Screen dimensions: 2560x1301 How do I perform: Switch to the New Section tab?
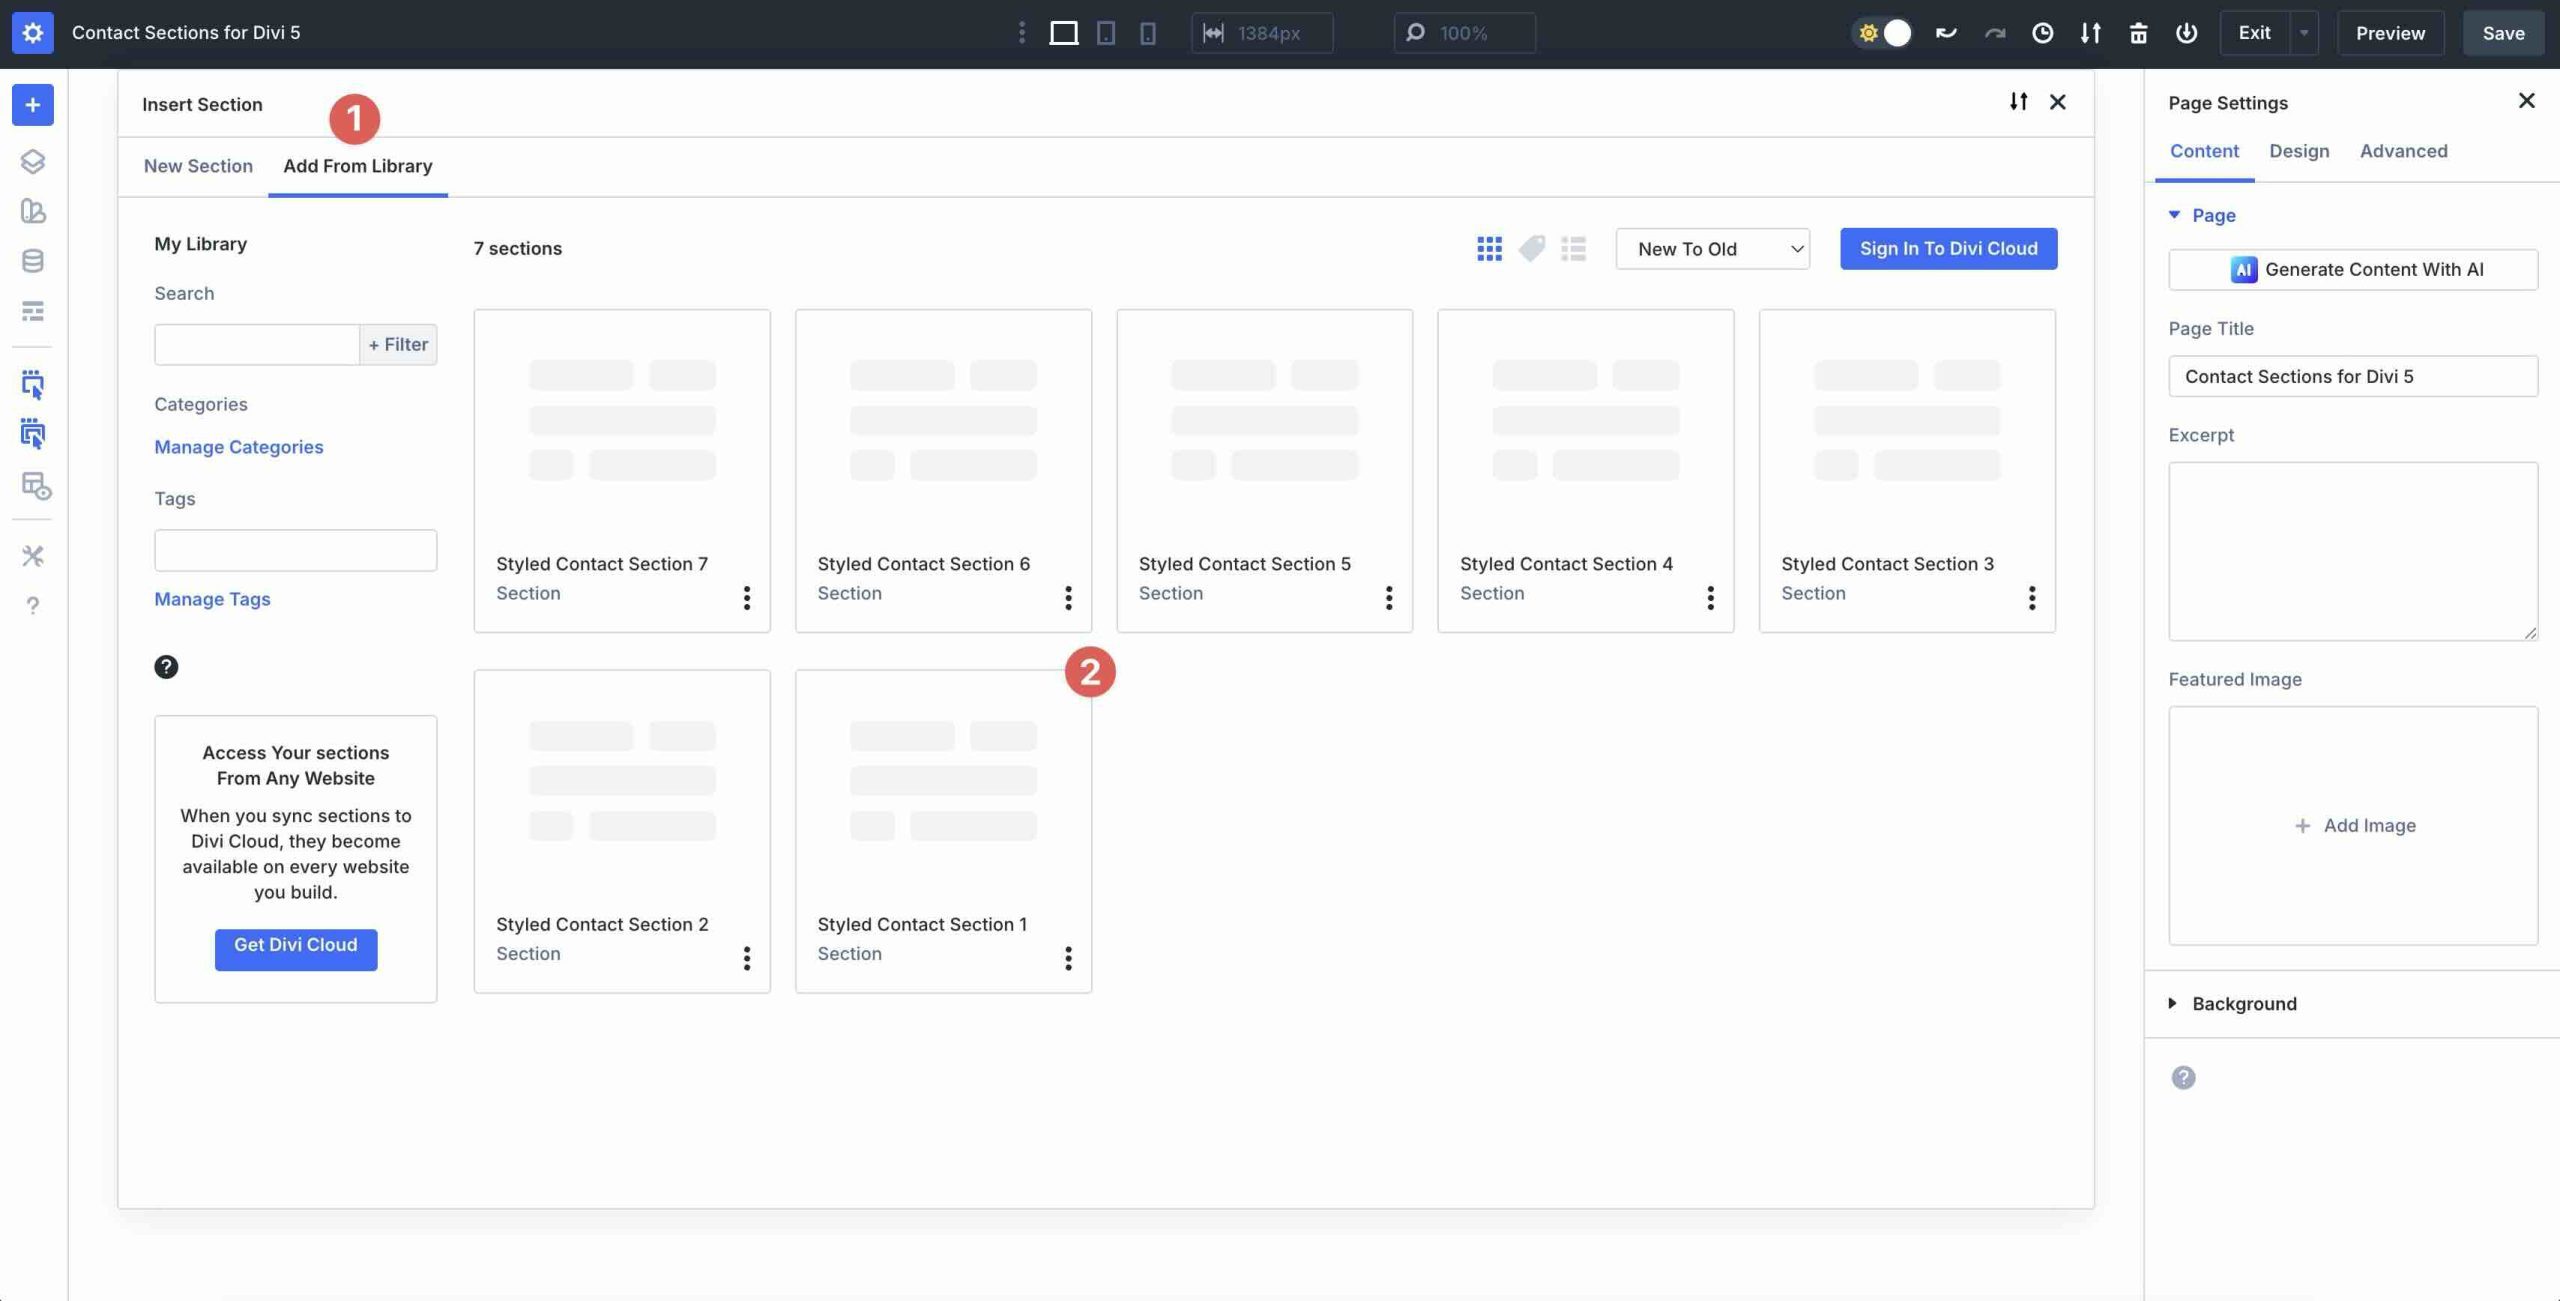pos(198,165)
